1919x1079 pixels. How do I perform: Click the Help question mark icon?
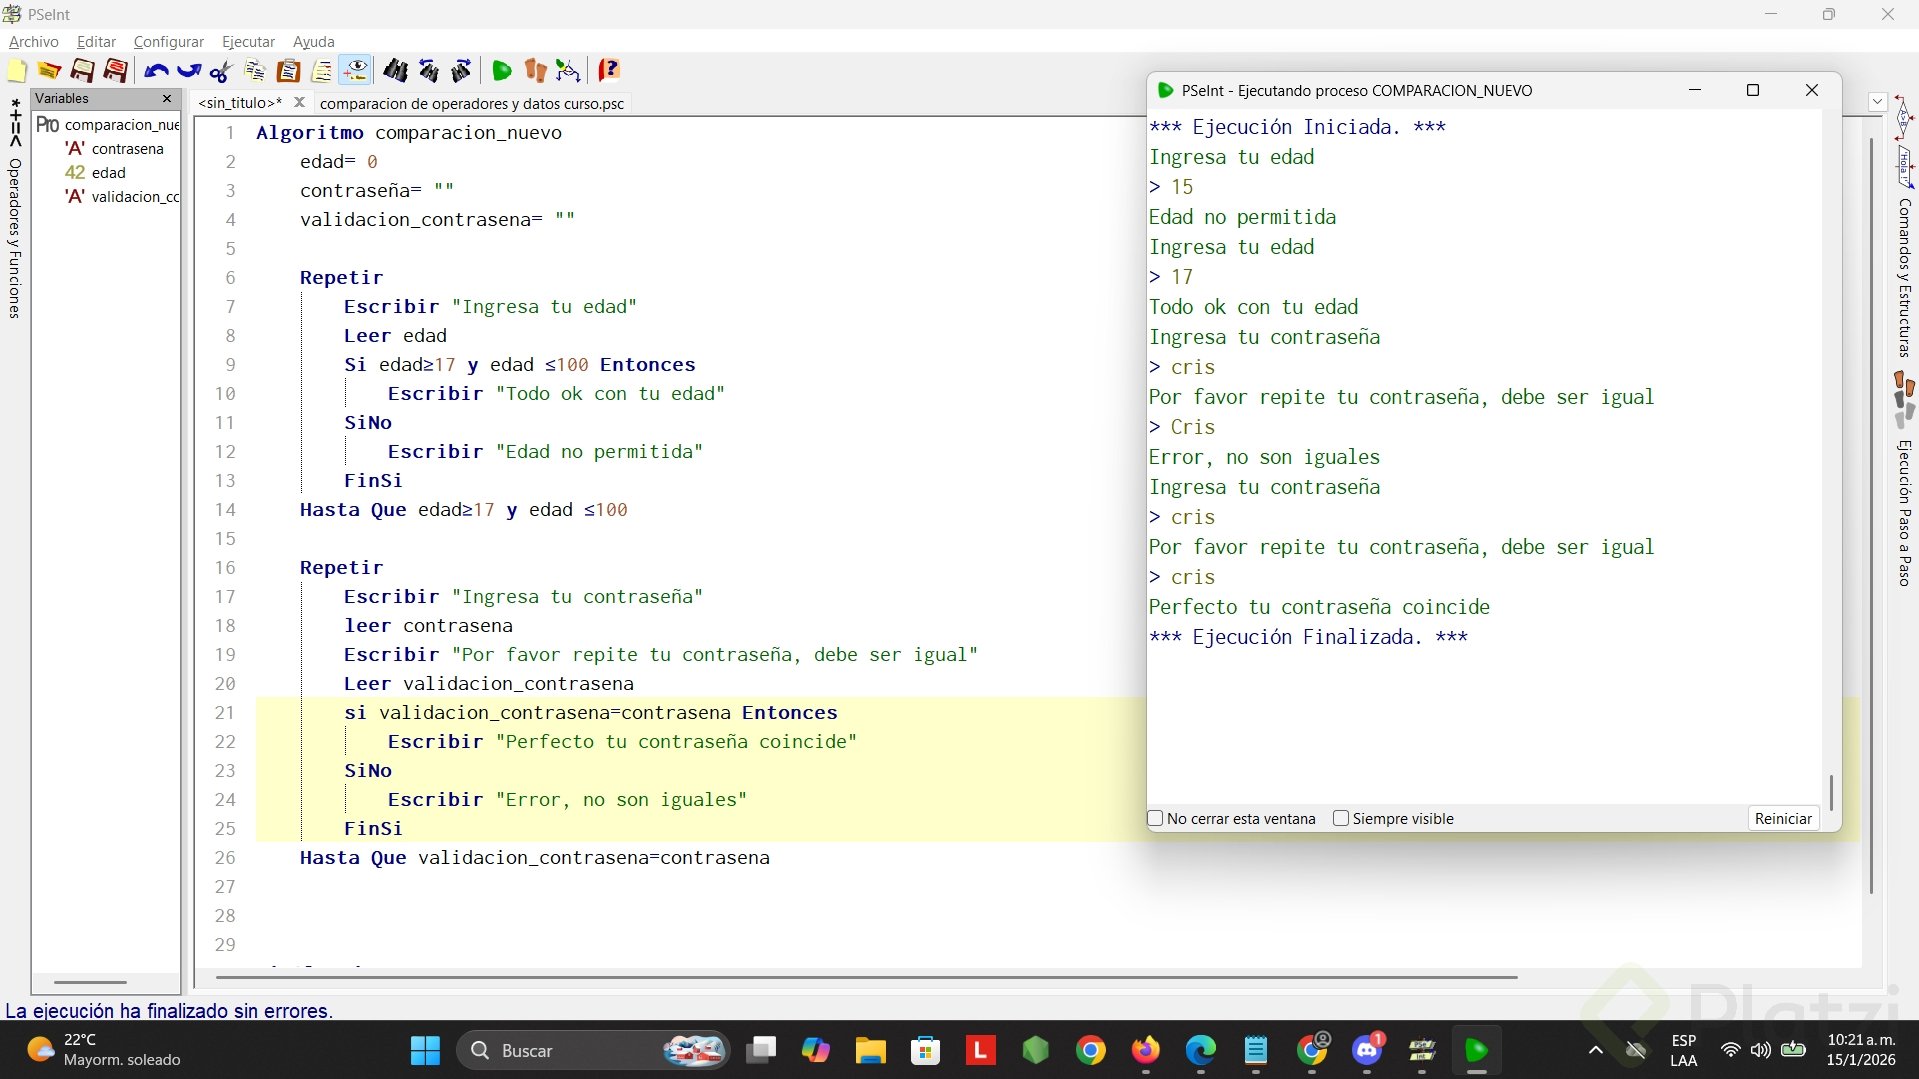(x=608, y=71)
